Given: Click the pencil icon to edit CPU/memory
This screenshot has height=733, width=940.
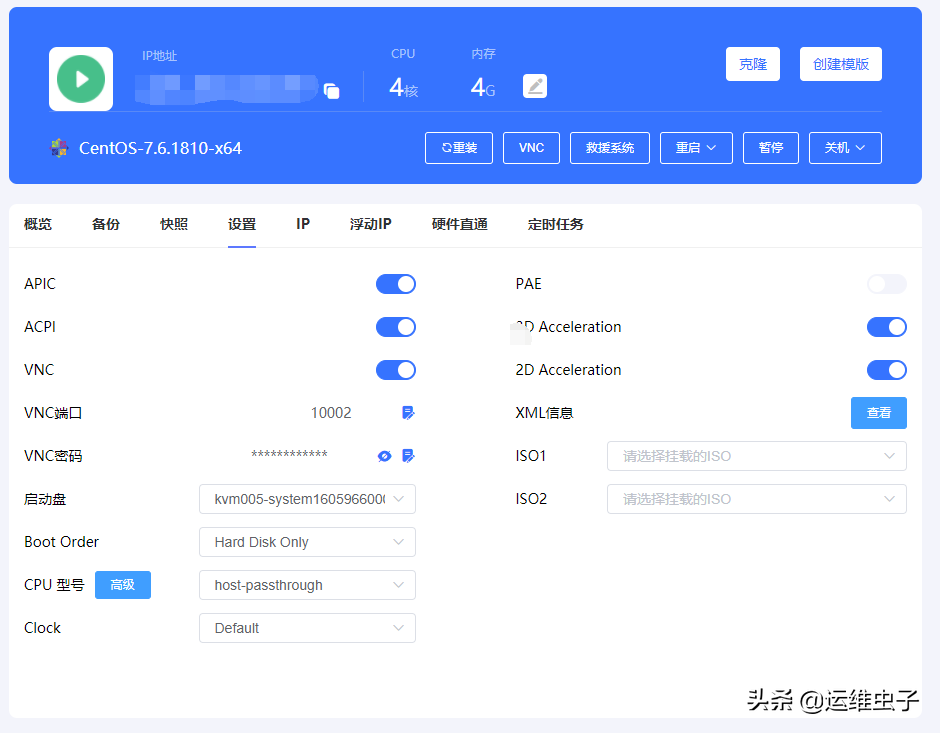Looking at the screenshot, I should coord(535,86).
